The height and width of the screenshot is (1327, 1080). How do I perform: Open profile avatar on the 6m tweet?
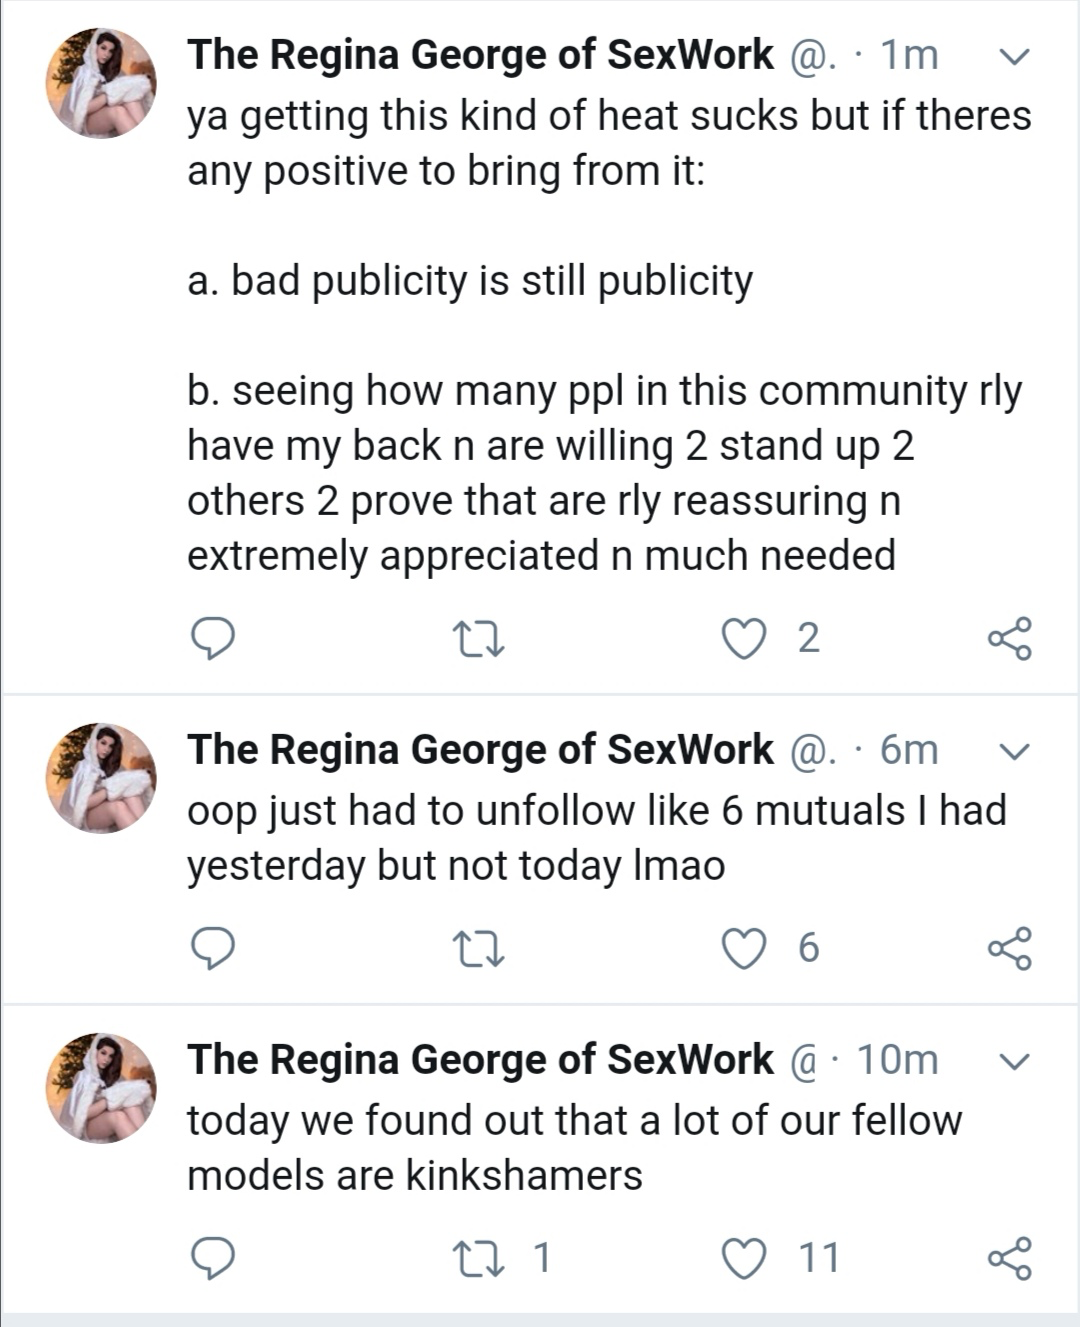[x=101, y=777]
